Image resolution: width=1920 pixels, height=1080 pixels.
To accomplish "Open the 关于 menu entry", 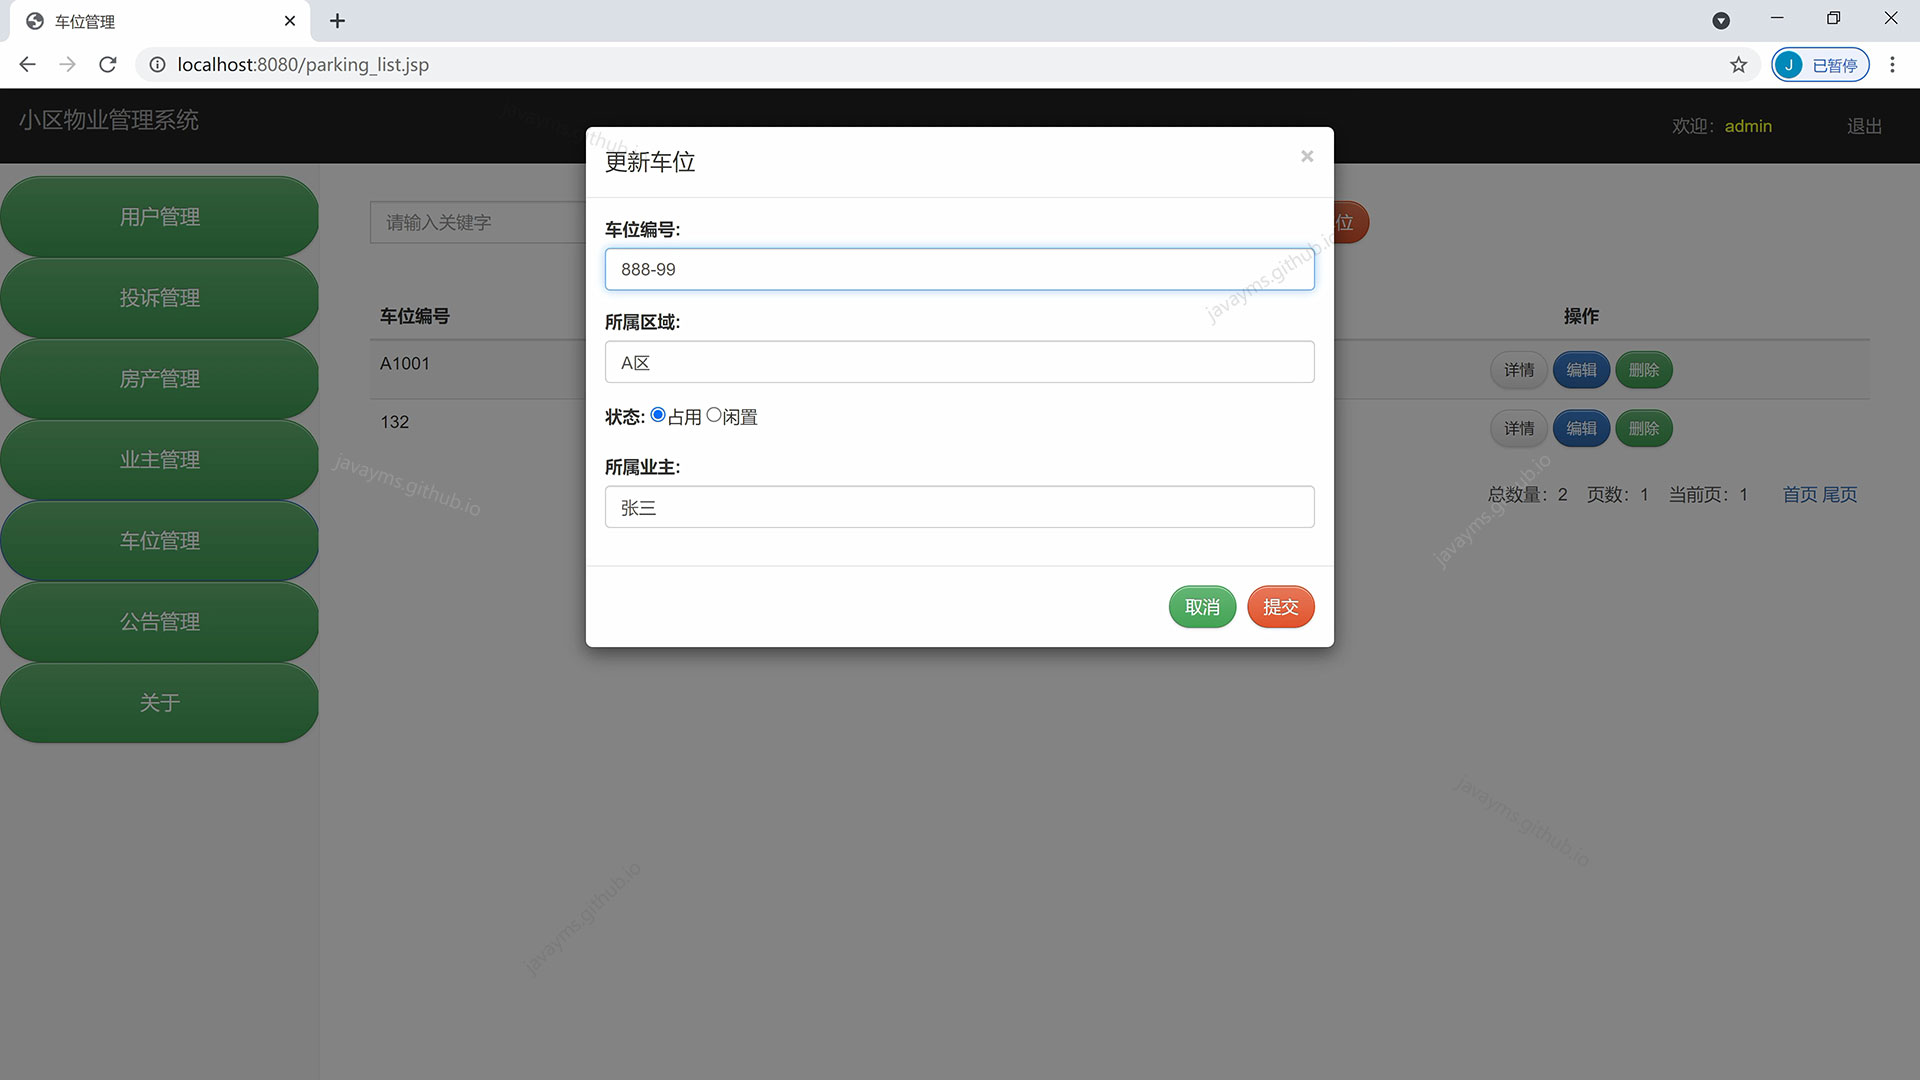I will pos(159,702).
